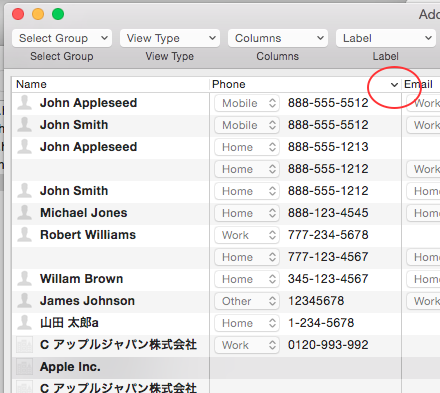This screenshot has width=440, height=393.
Task: Select the Apple Inc. row
Action: click(226, 367)
